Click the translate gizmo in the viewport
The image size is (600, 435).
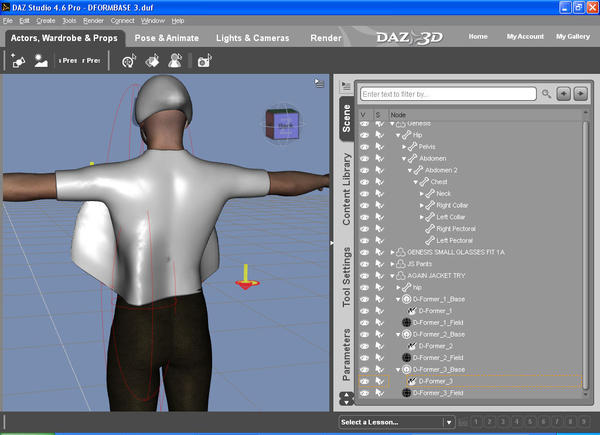coord(246,277)
